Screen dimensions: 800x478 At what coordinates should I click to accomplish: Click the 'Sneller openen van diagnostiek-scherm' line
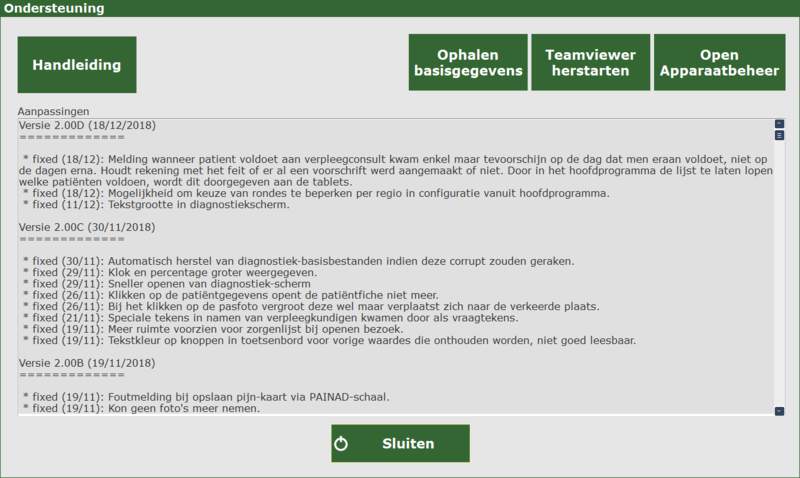(208, 283)
